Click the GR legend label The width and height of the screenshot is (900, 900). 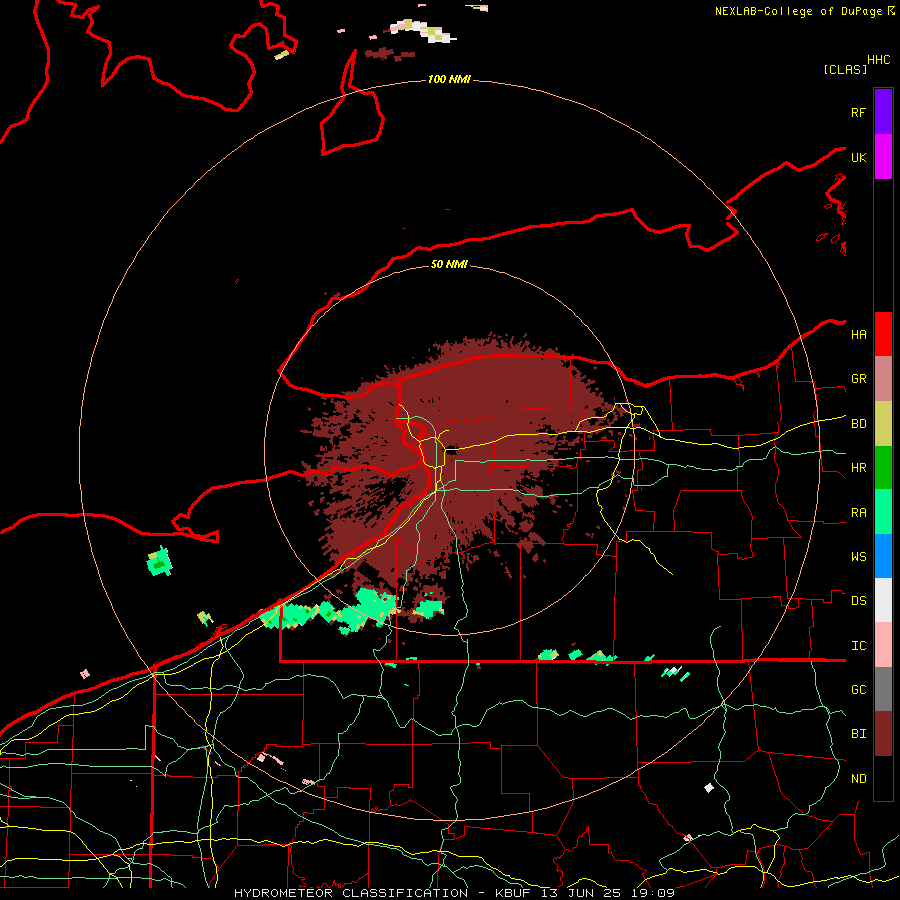[859, 379]
